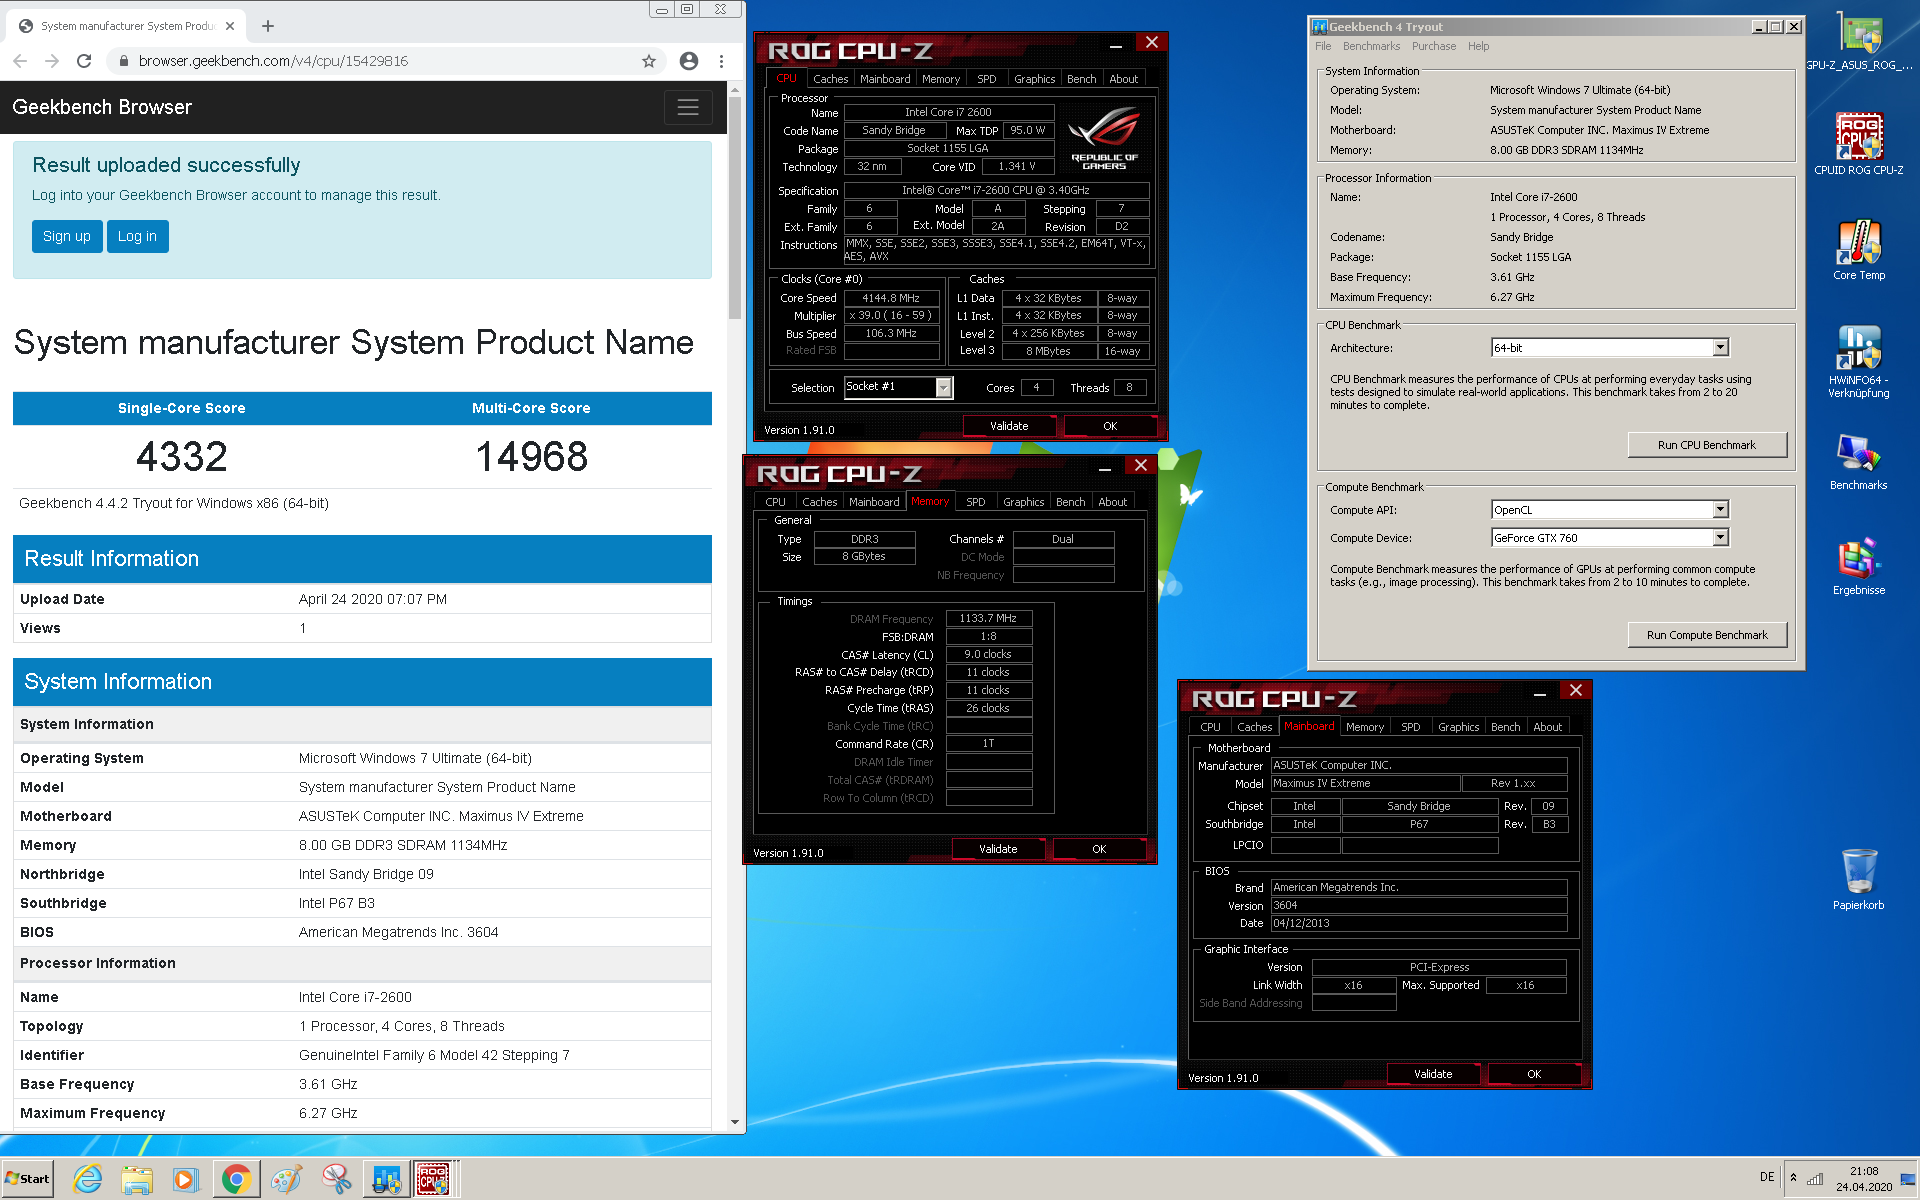Open Paint from the taskbar

pos(286,1180)
